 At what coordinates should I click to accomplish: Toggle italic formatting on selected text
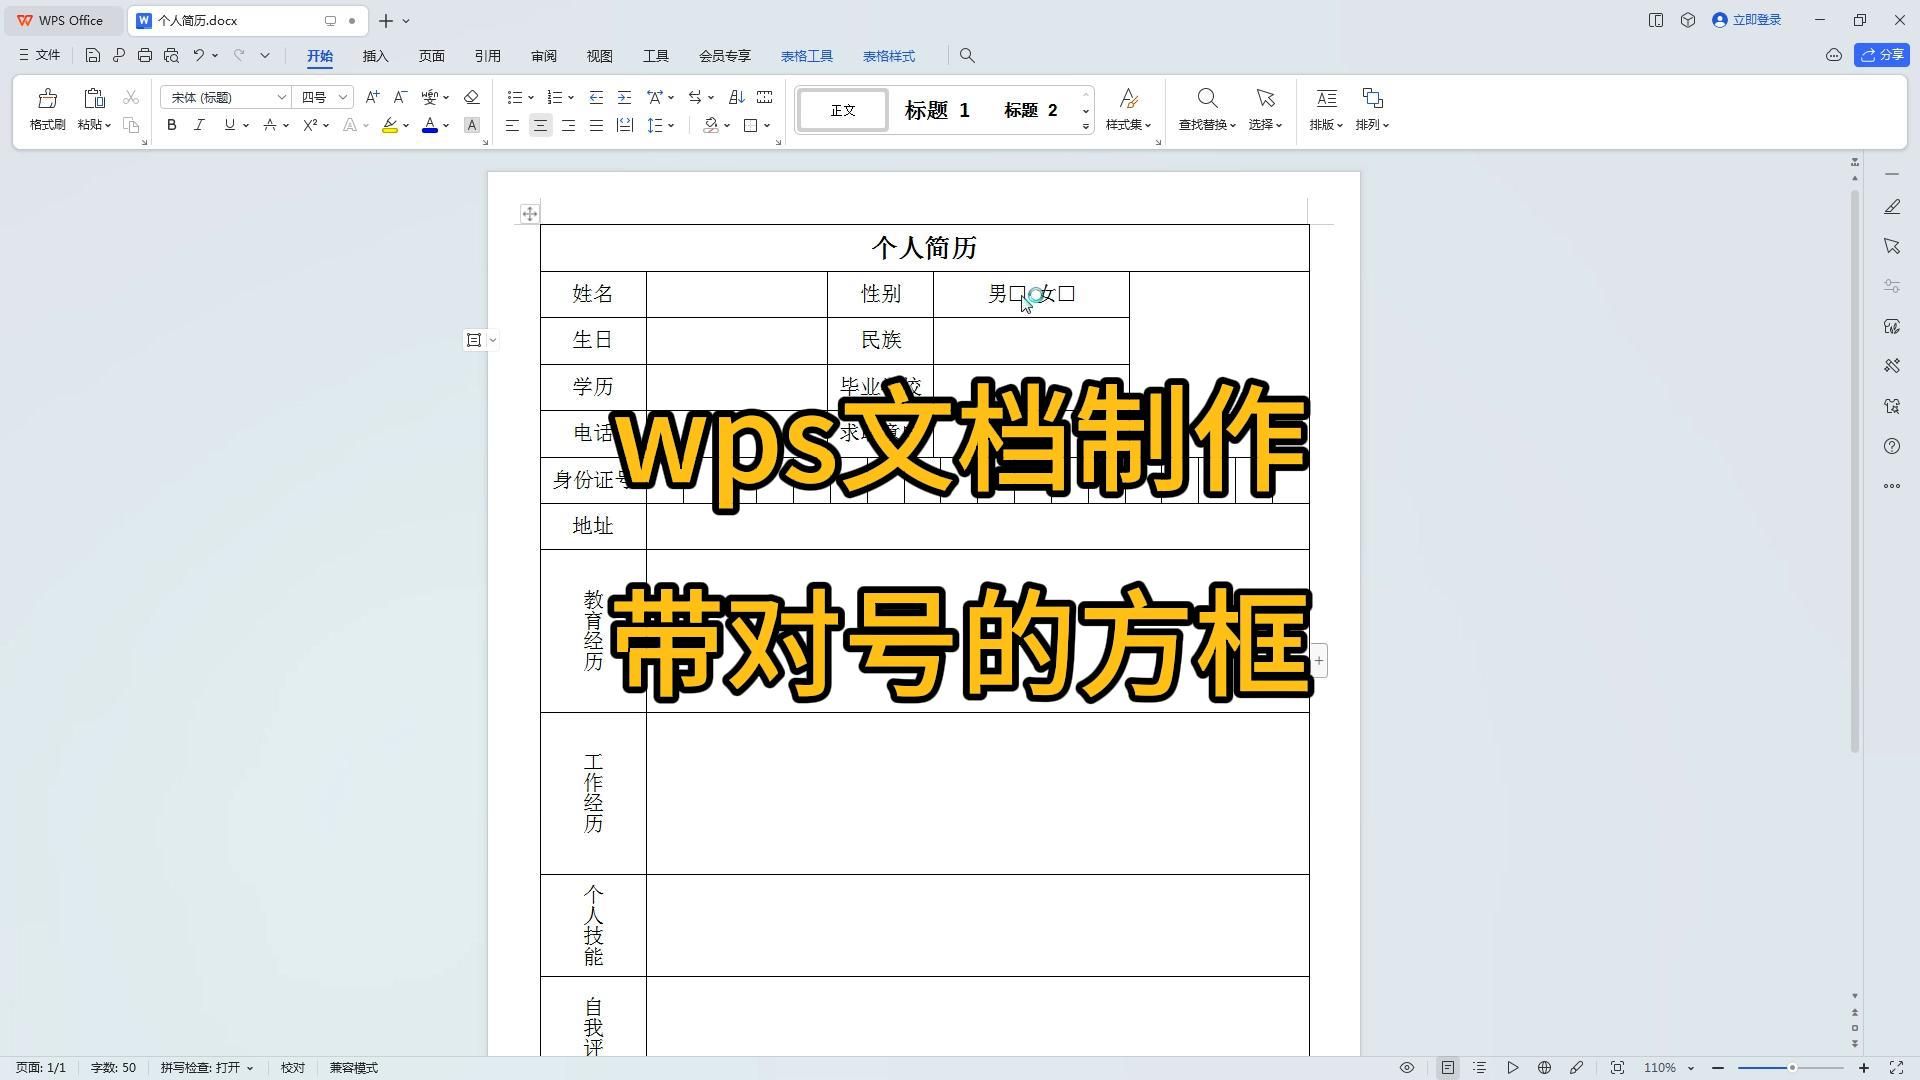point(199,125)
